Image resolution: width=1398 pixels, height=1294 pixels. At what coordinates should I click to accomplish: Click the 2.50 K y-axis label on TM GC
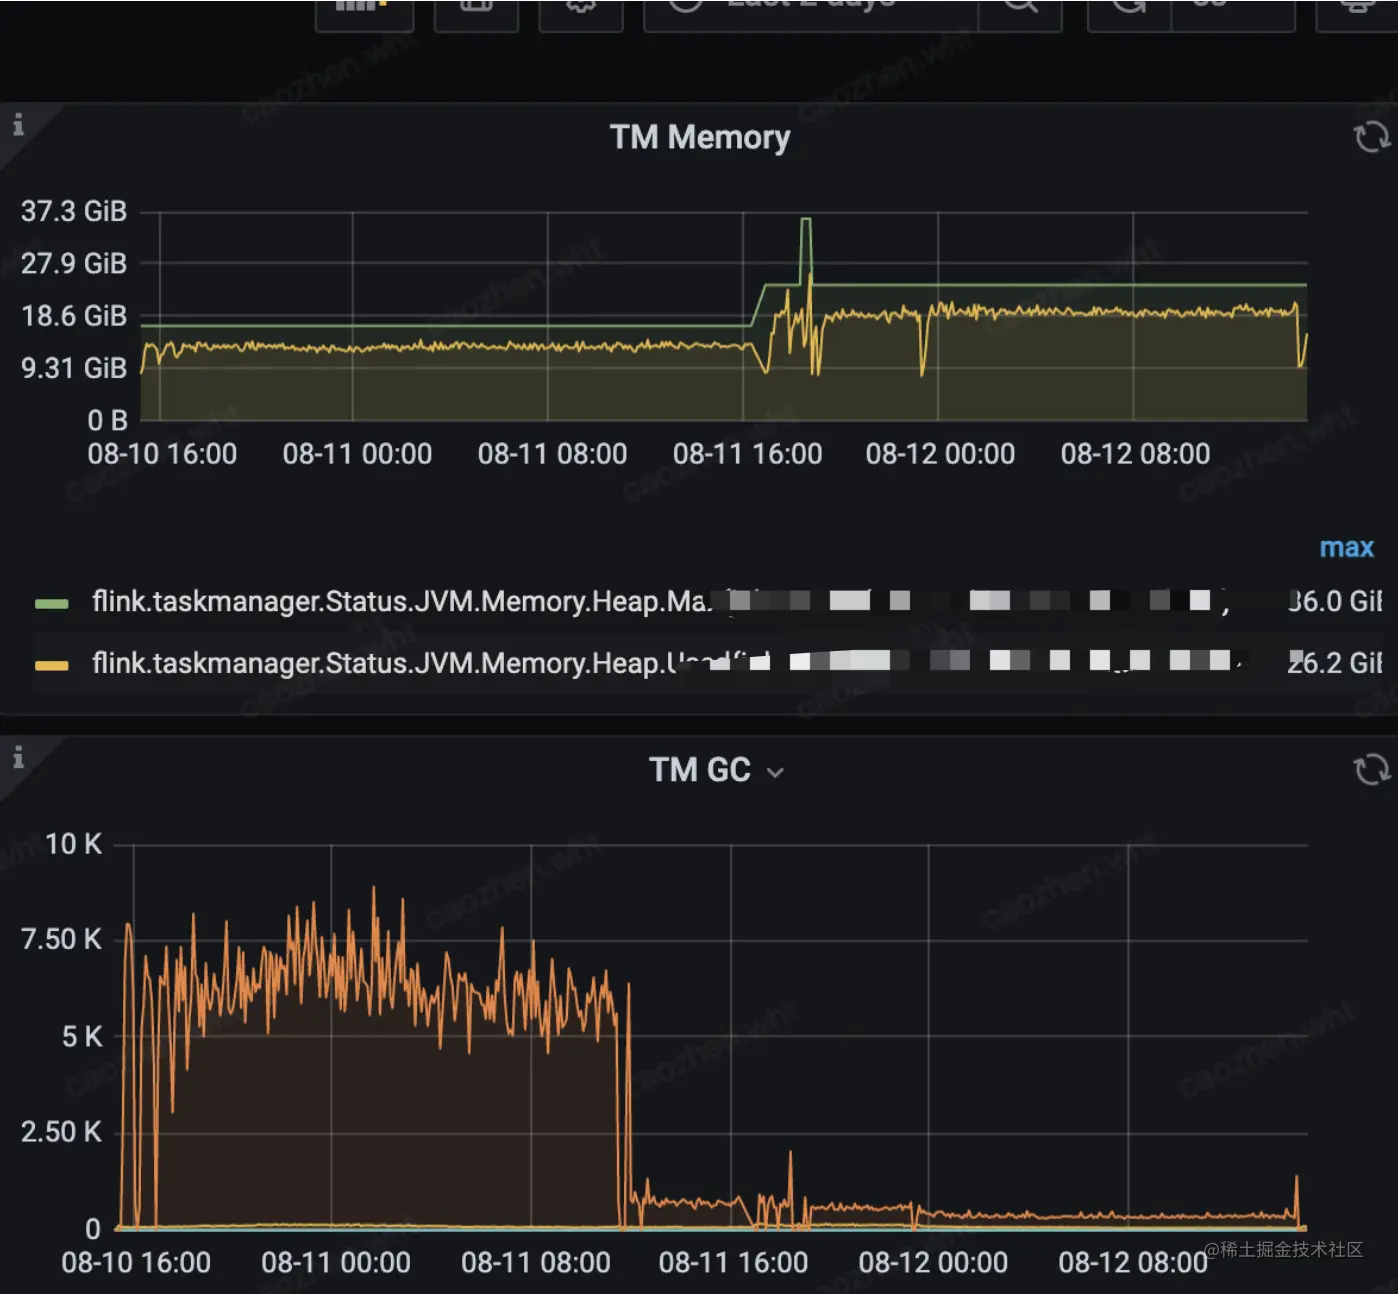(61, 1132)
